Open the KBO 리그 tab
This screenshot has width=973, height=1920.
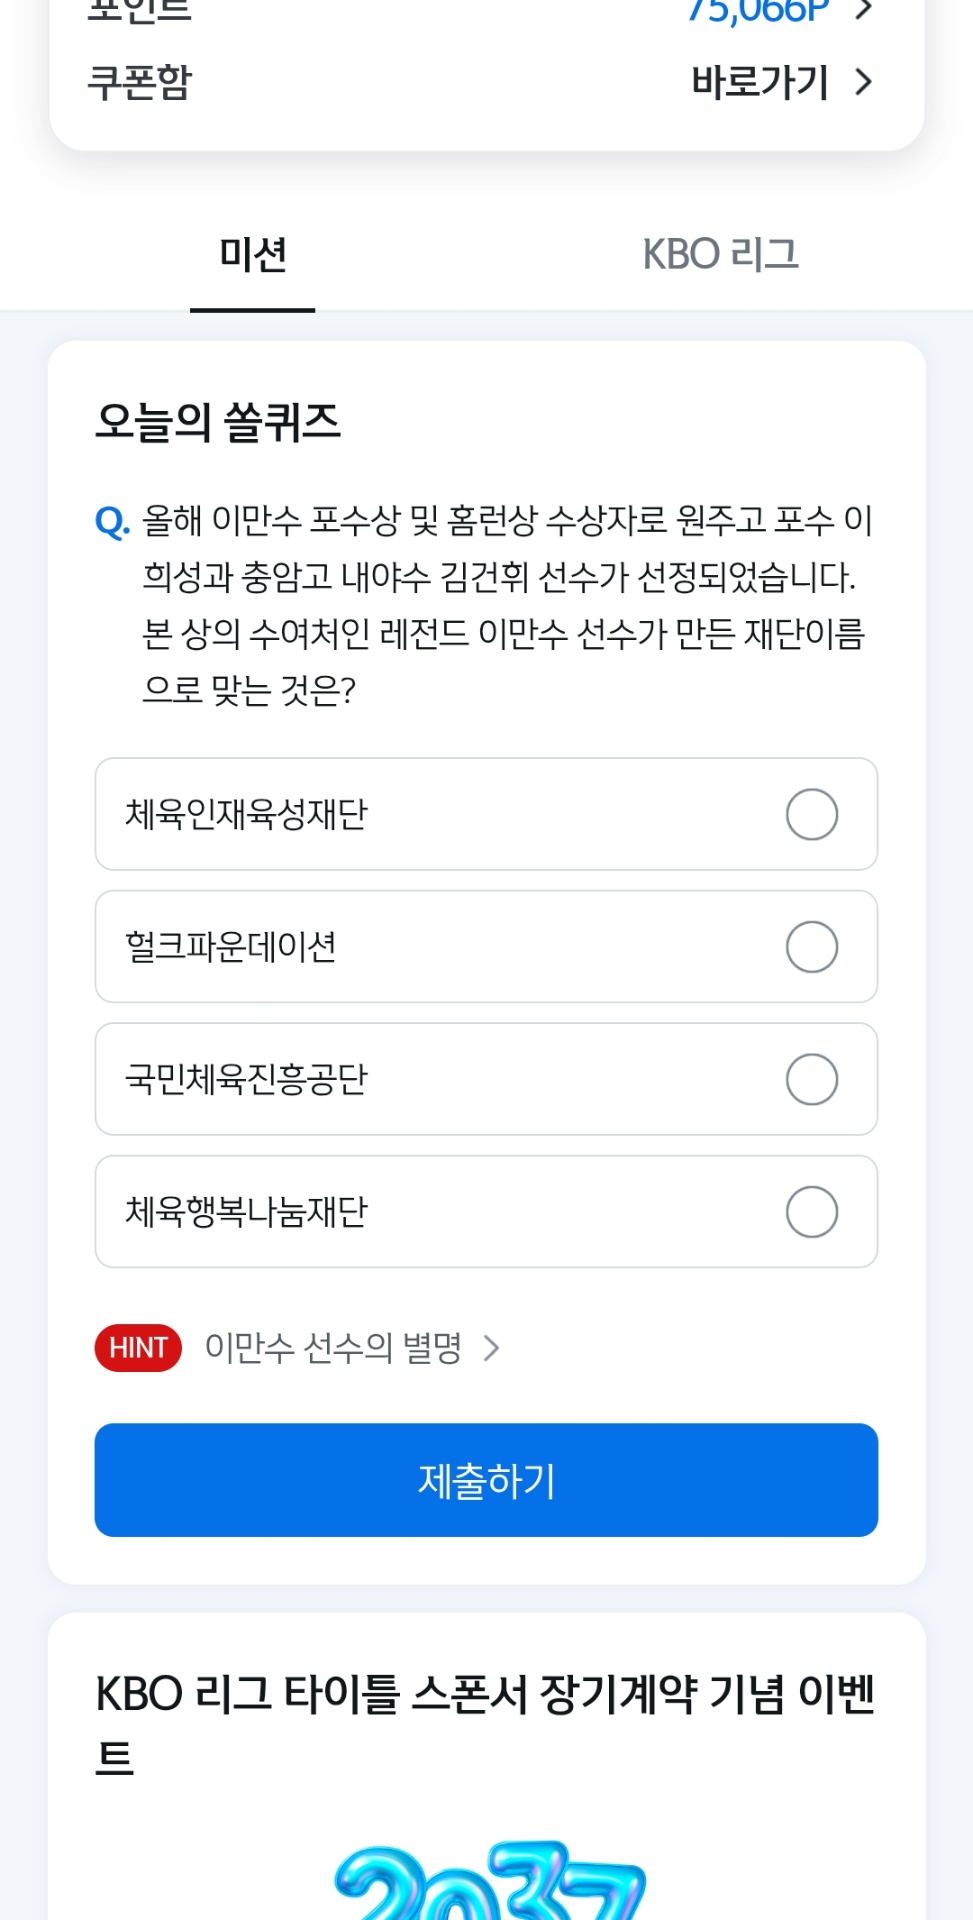720,255
